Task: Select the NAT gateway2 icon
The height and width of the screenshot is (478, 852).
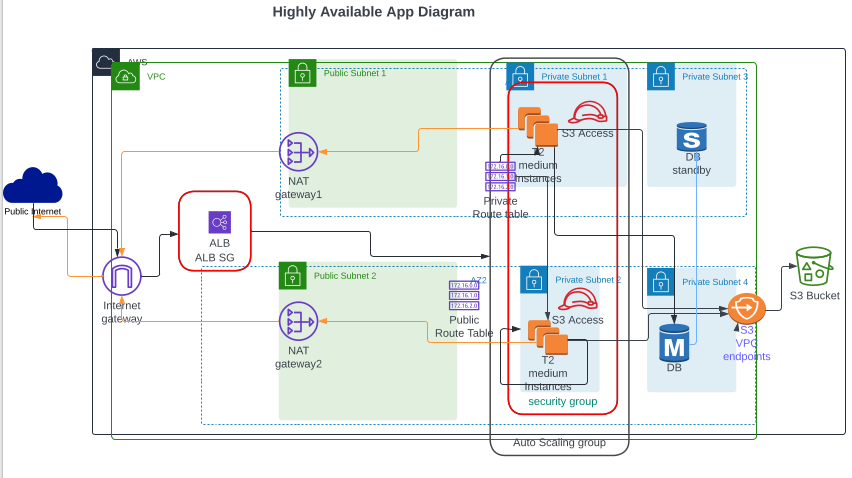Action: (x=298, y=321)
